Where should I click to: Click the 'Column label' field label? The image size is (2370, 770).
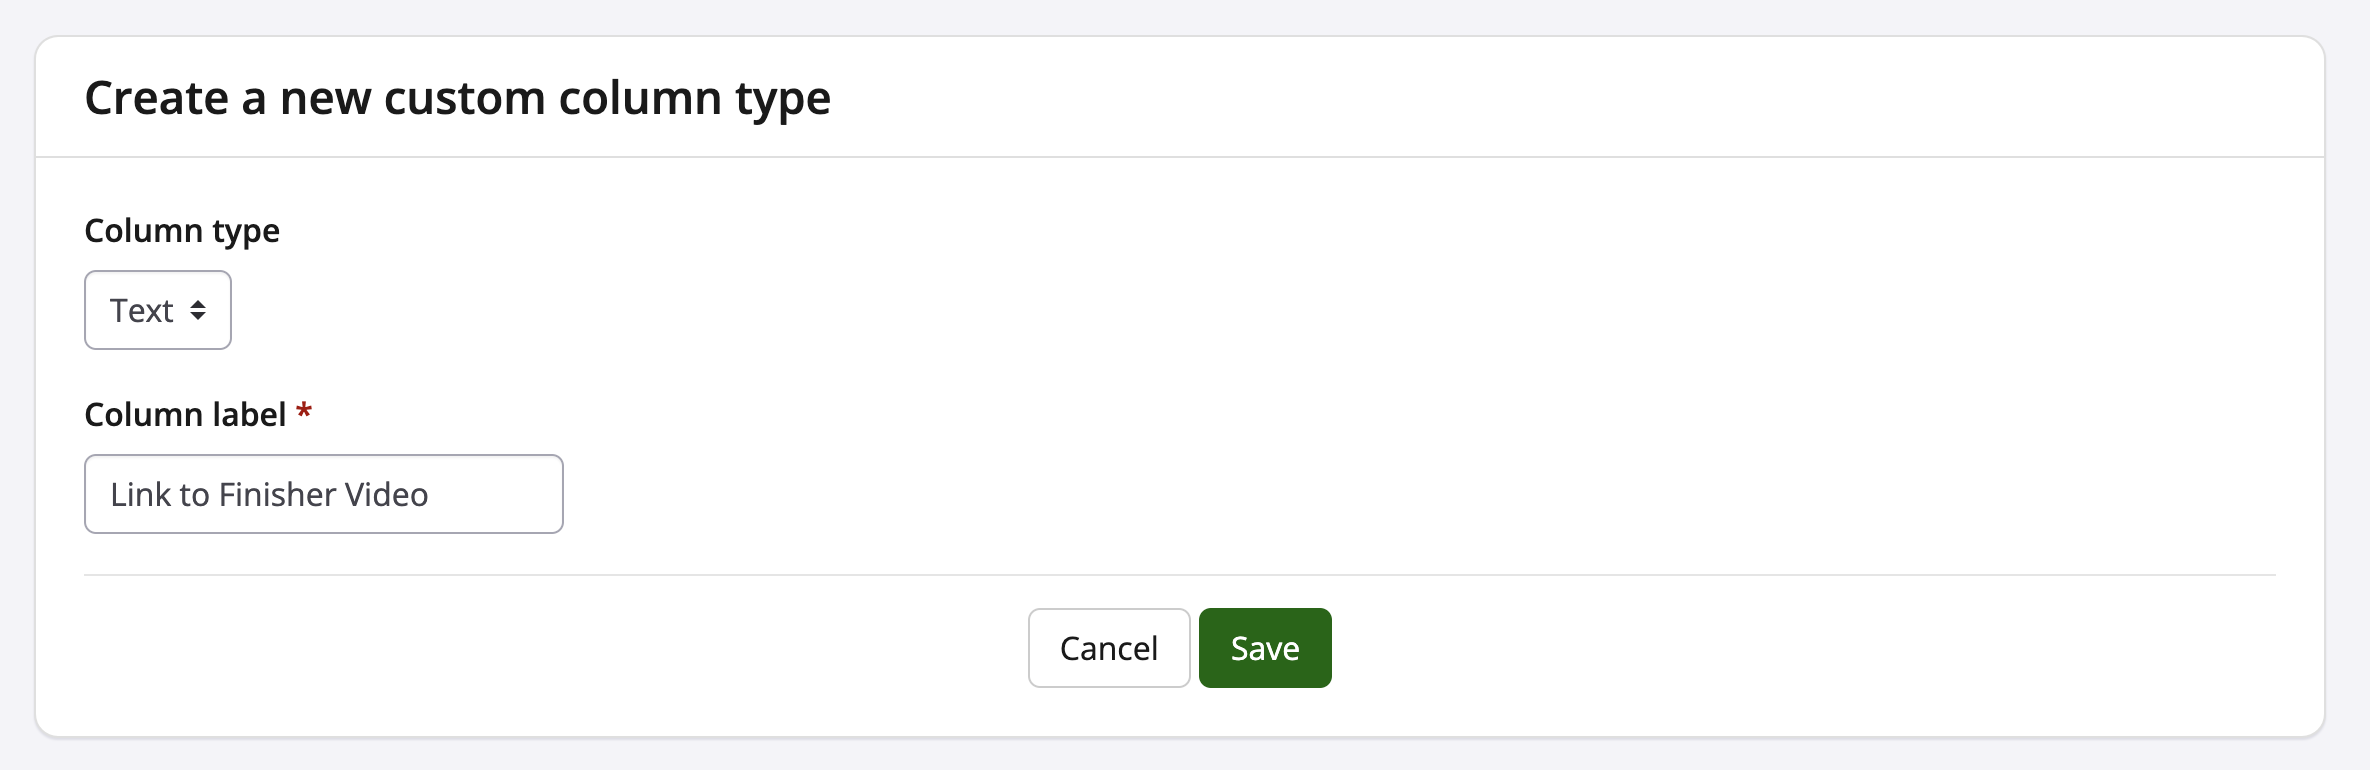pos(185,415)
